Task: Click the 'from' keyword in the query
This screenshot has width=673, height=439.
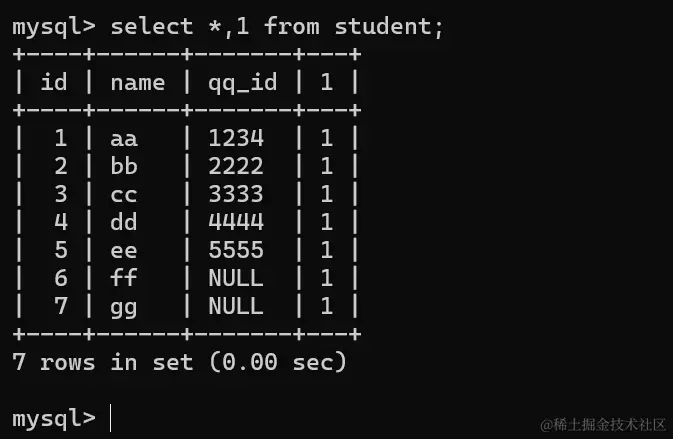Action: [291, 26]
